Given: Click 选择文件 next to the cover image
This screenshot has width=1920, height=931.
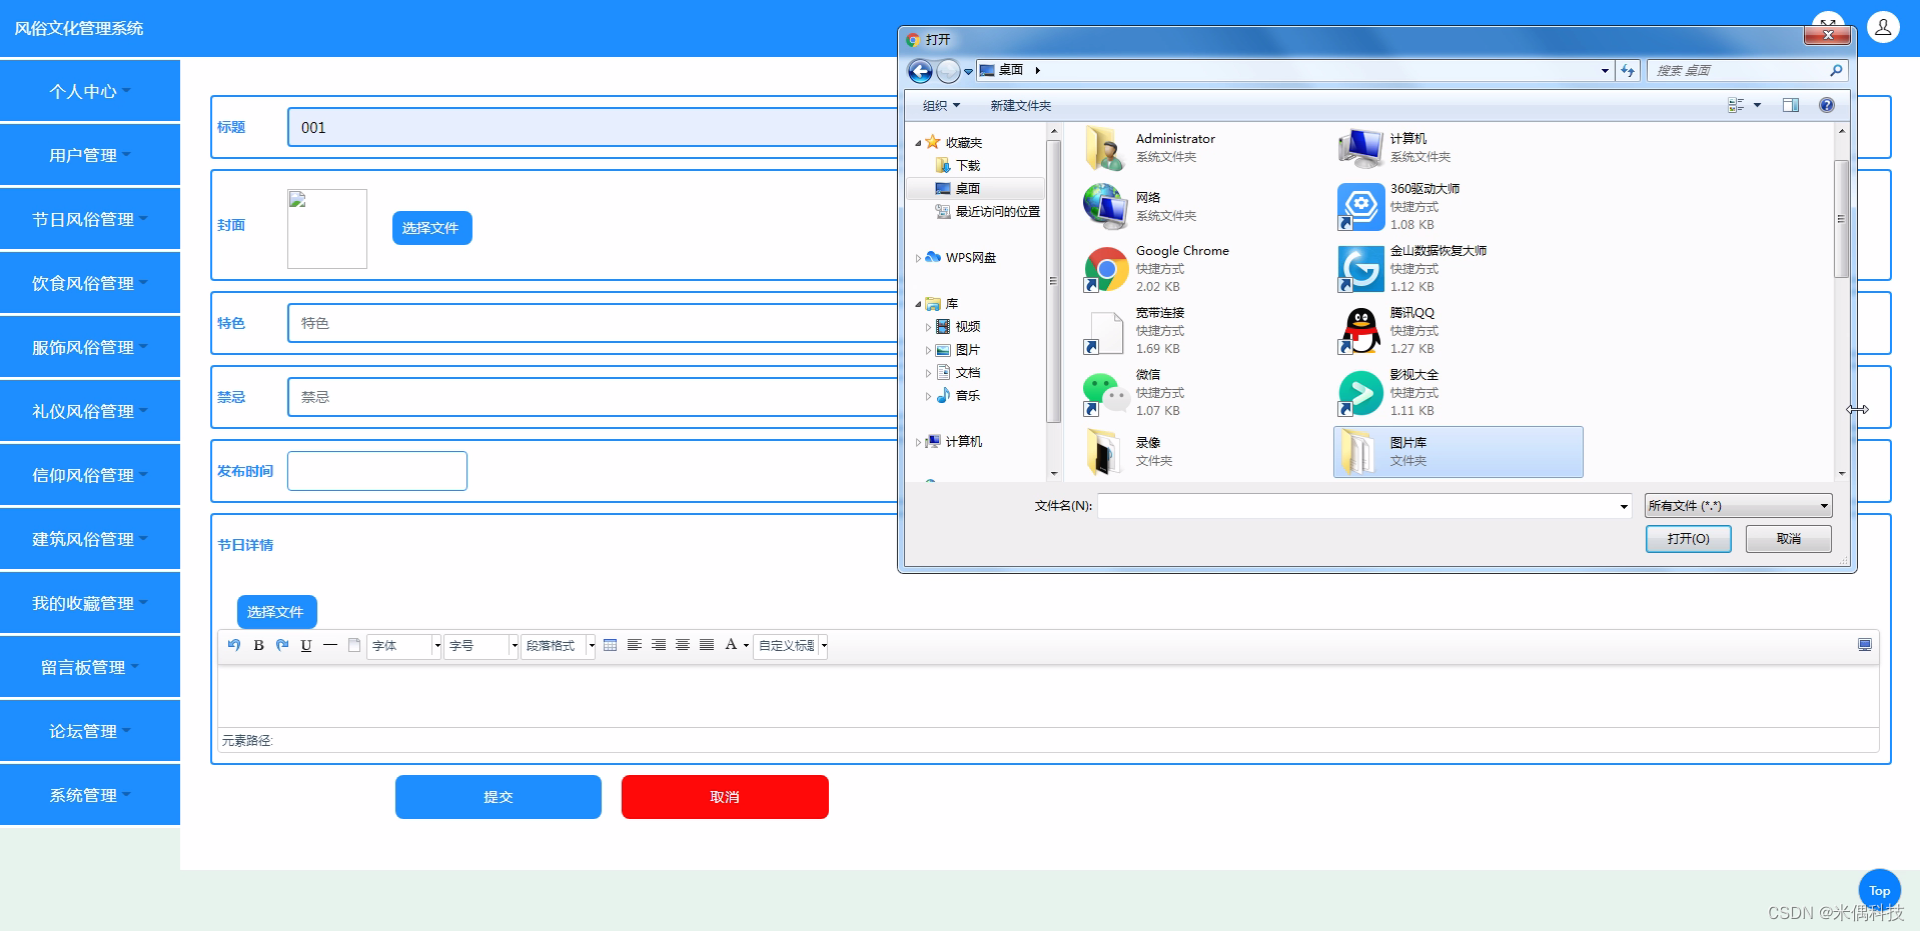Looking at the screenshot, I should click(431, 228).
